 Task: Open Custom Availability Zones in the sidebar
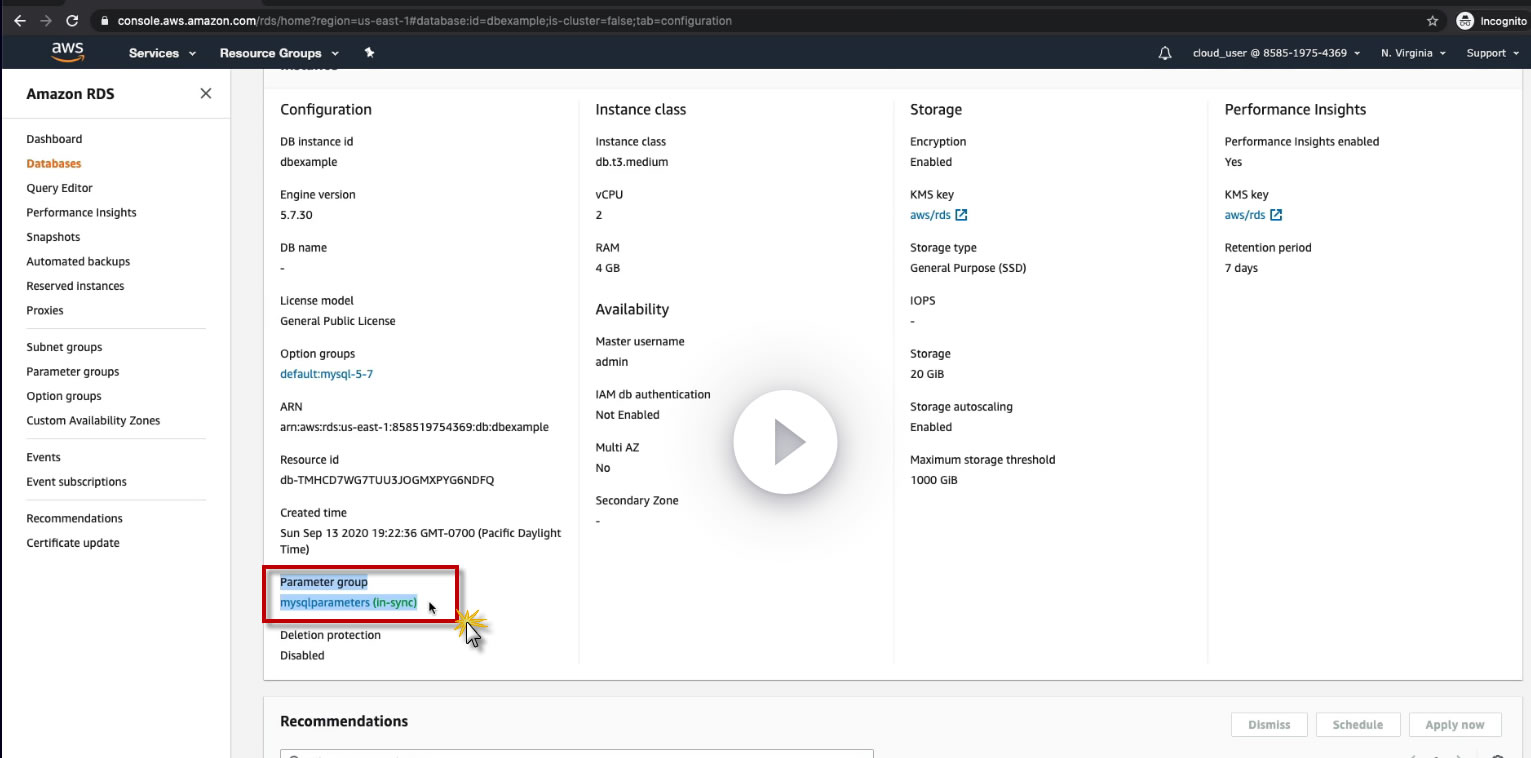click(x=93, y=420)
